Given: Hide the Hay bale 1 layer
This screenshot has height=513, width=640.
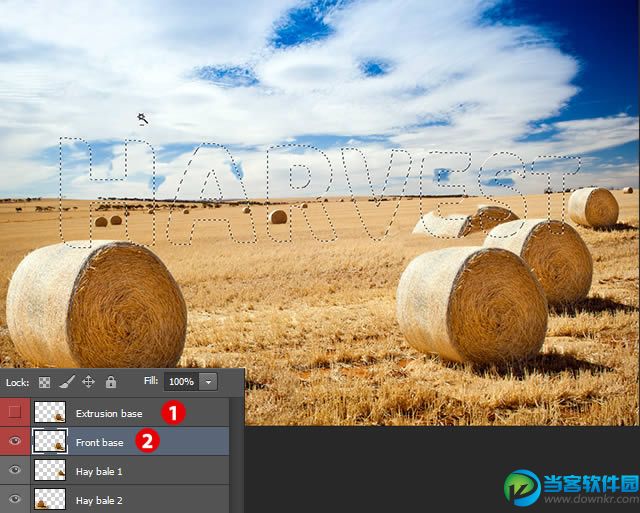Looking at the screenshot, I should coord(15,470).
